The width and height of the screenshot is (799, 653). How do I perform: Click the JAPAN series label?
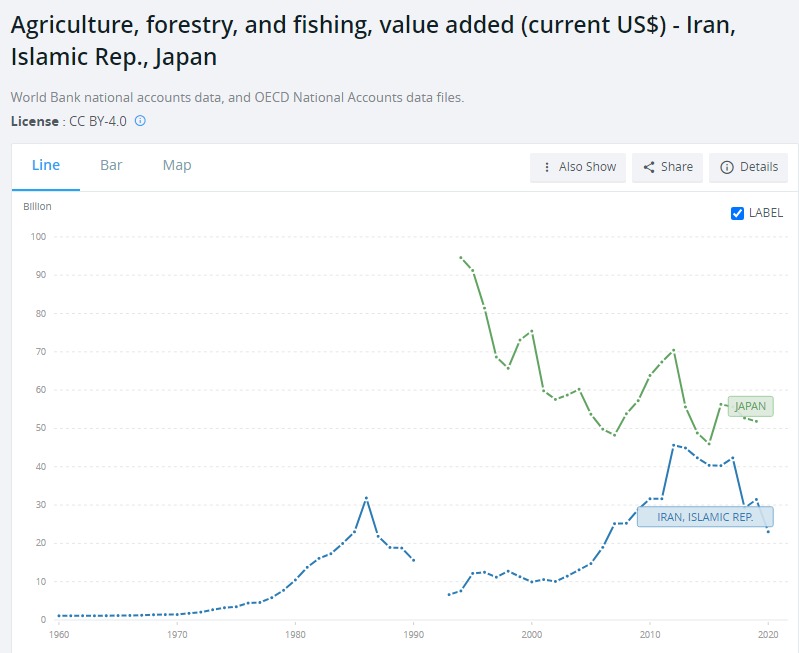752,406
